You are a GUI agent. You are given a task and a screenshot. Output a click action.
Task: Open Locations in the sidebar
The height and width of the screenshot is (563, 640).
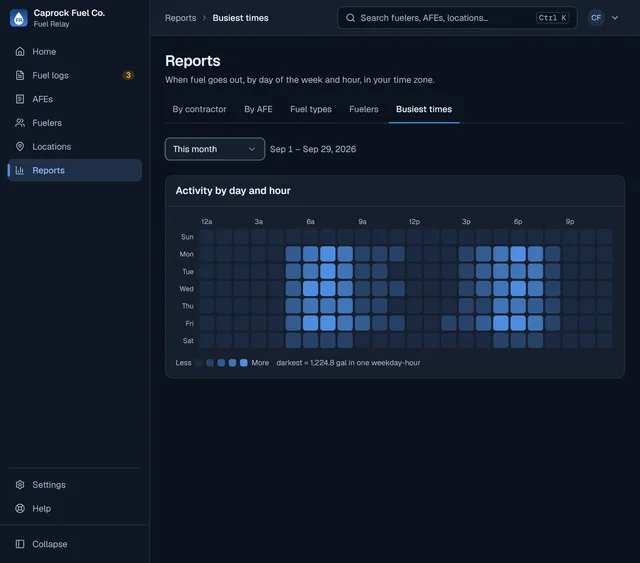74,147
